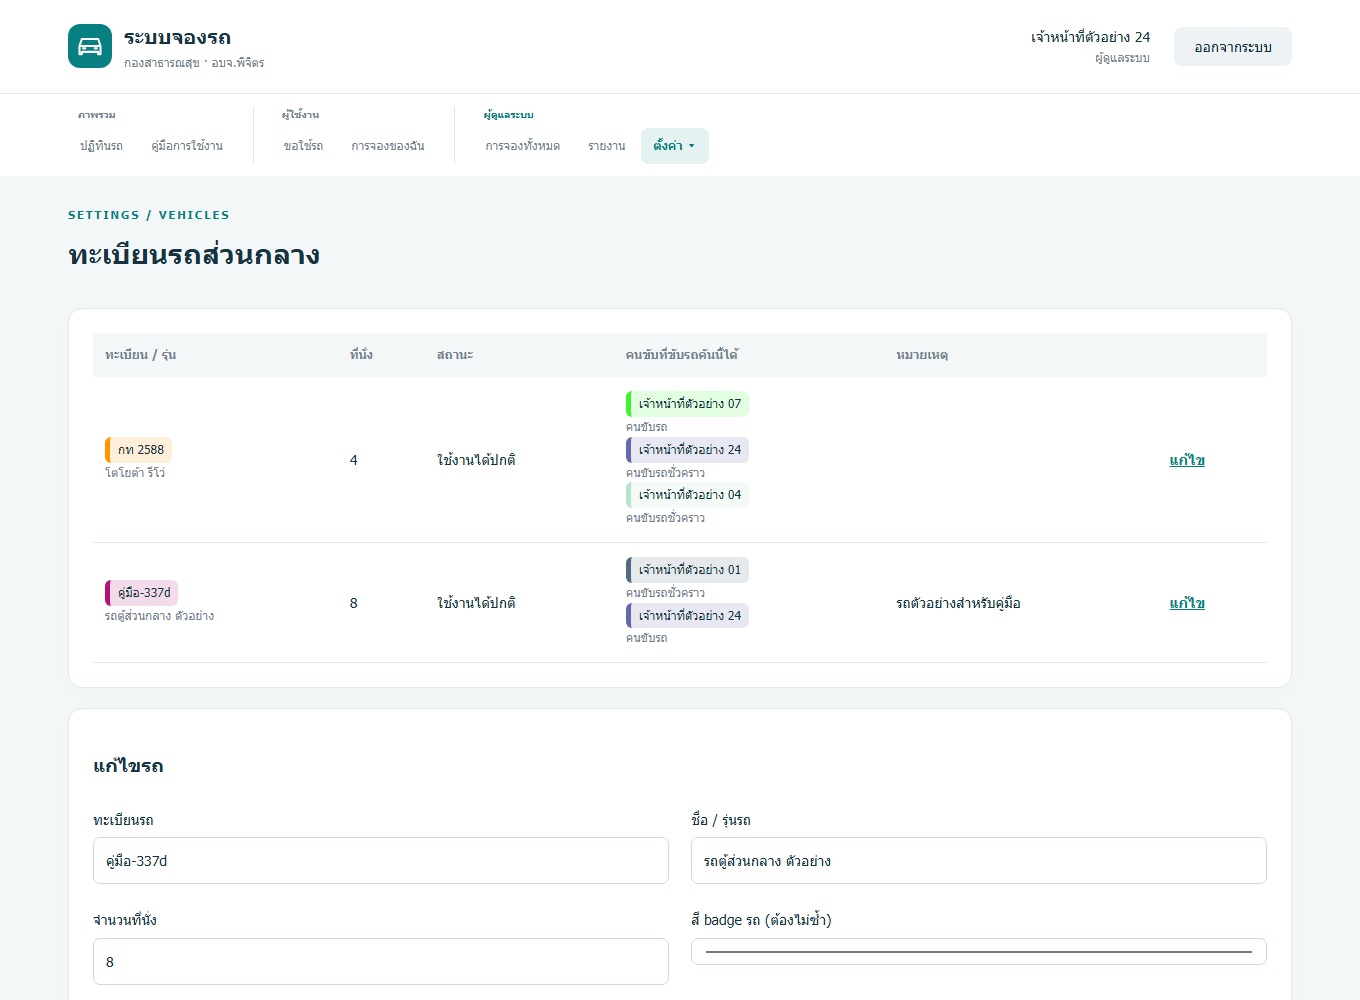1360x1000 pixels.
Task: Click the จำนวนที่นั่ง input field
Action: (x=381, y=961)
